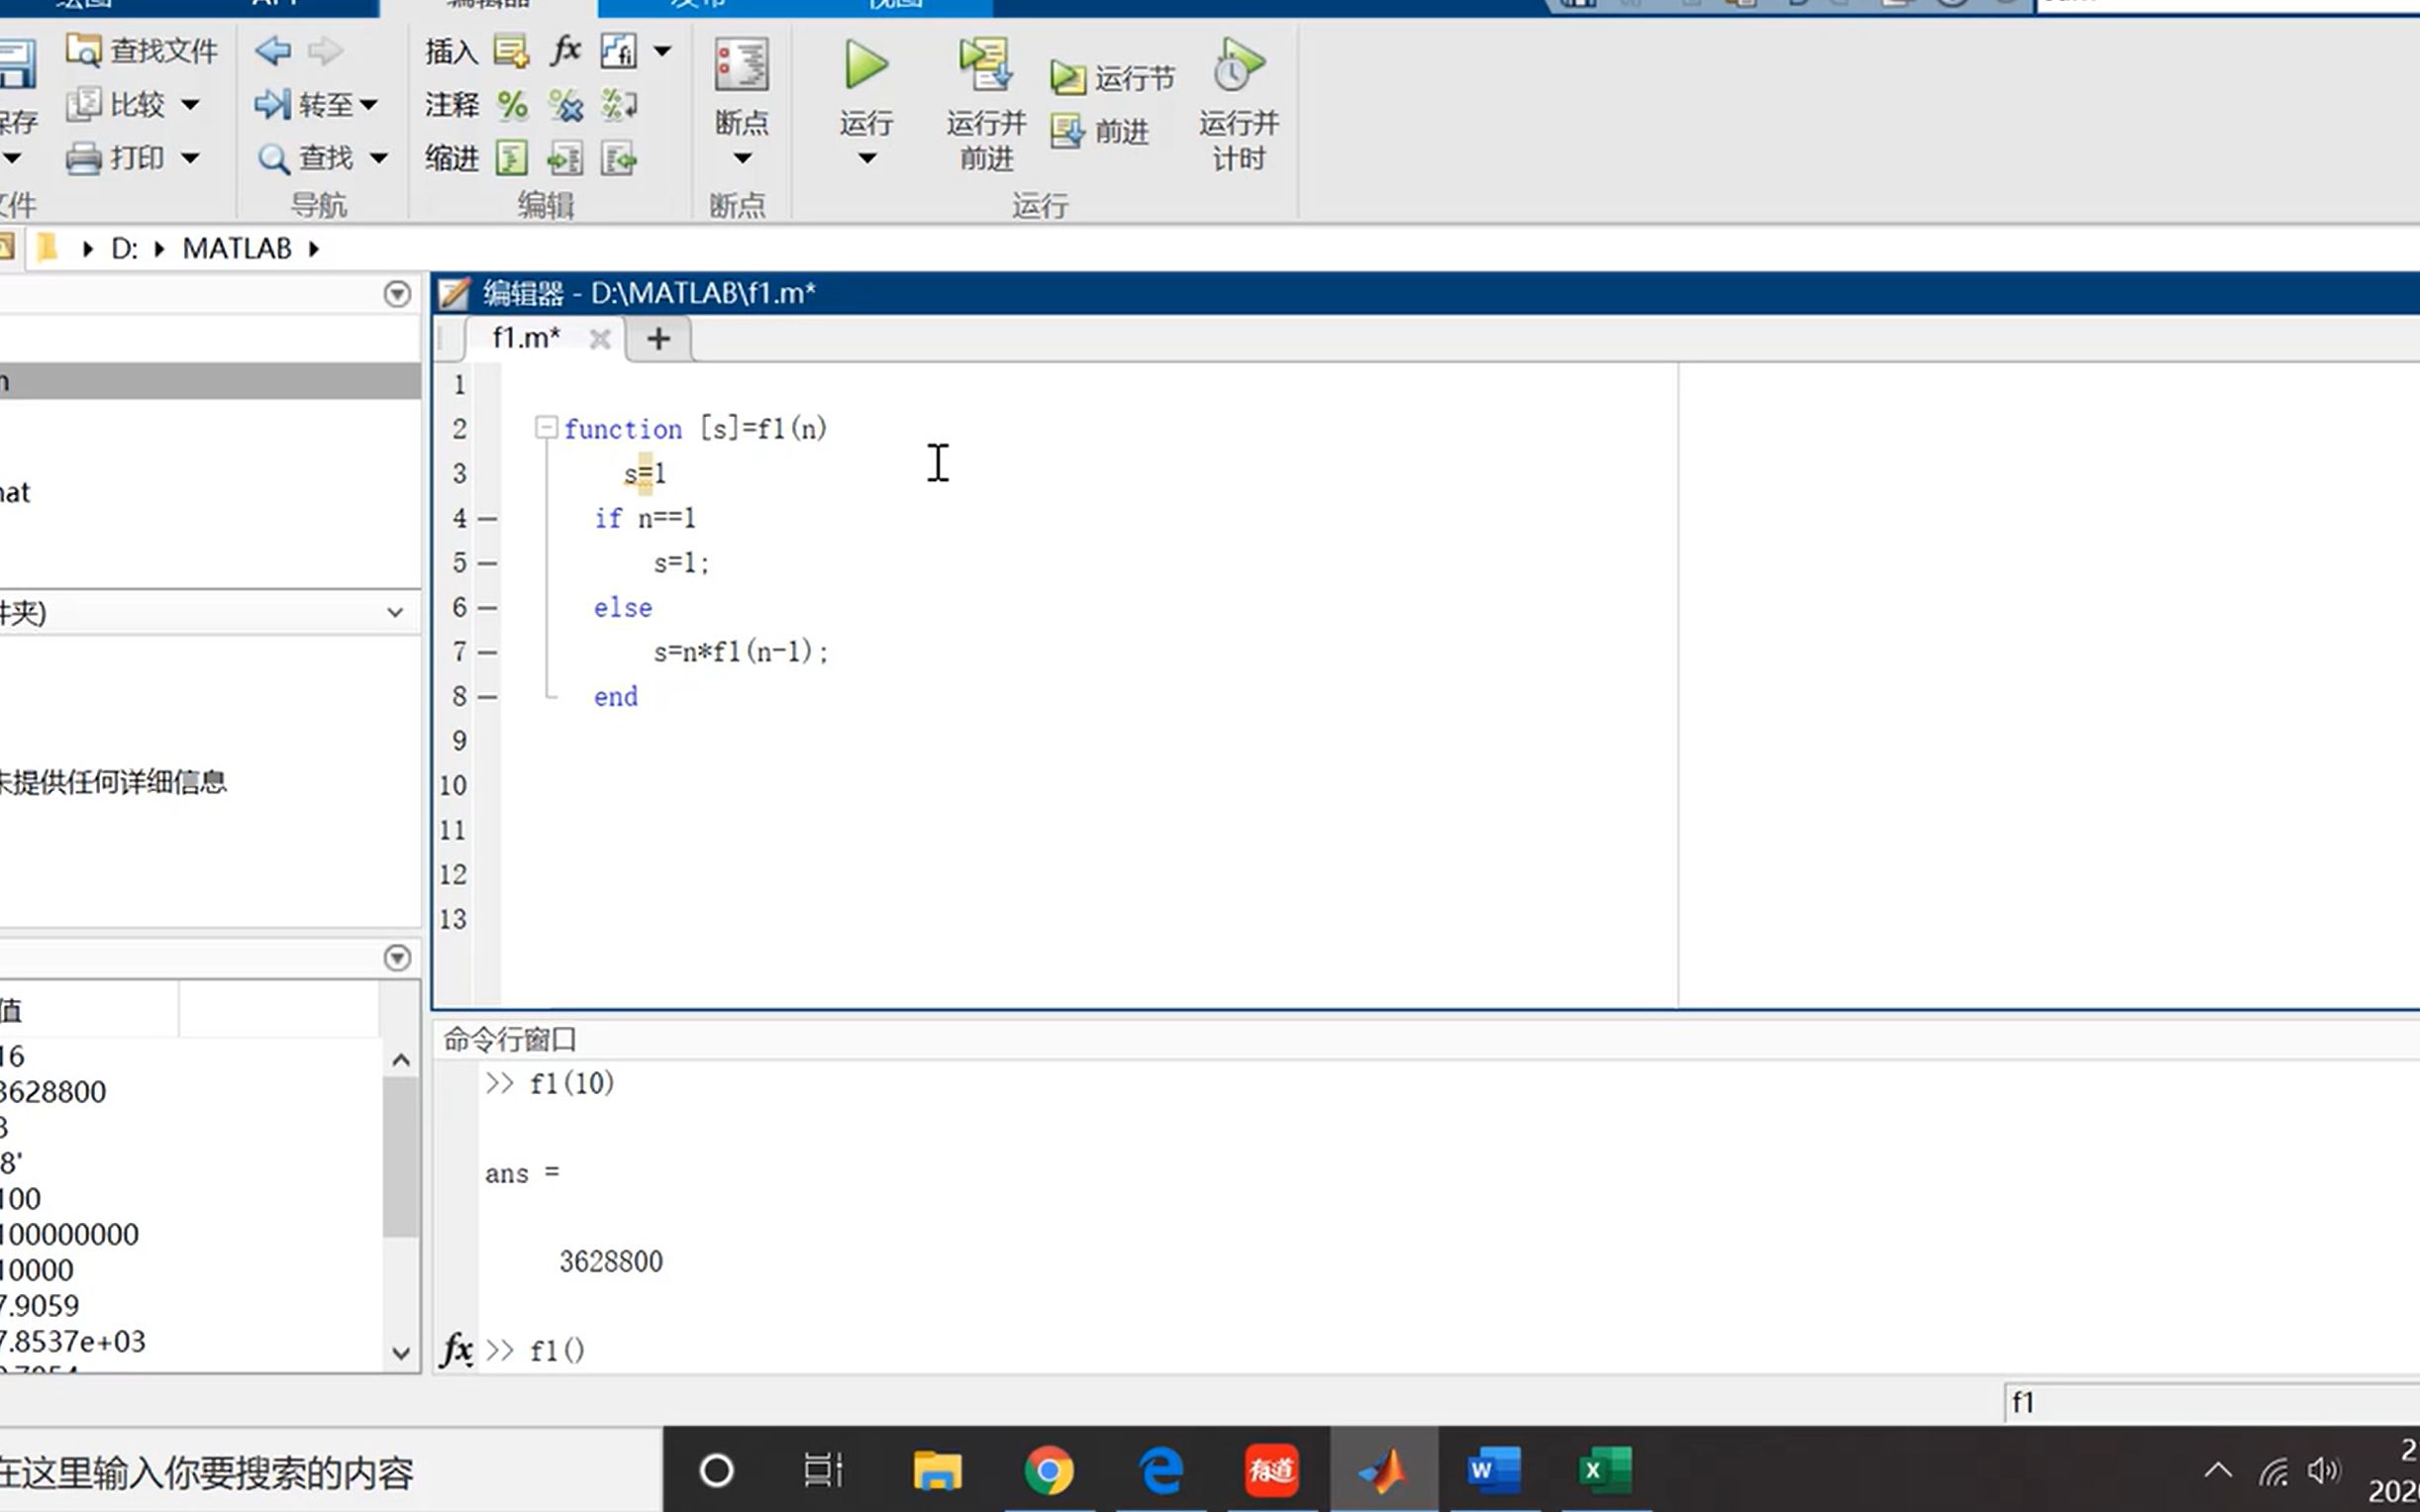Toggle a breakpoint on line 4's dash
Screen dimensions: 2420x1512
(x=488, y=519)
